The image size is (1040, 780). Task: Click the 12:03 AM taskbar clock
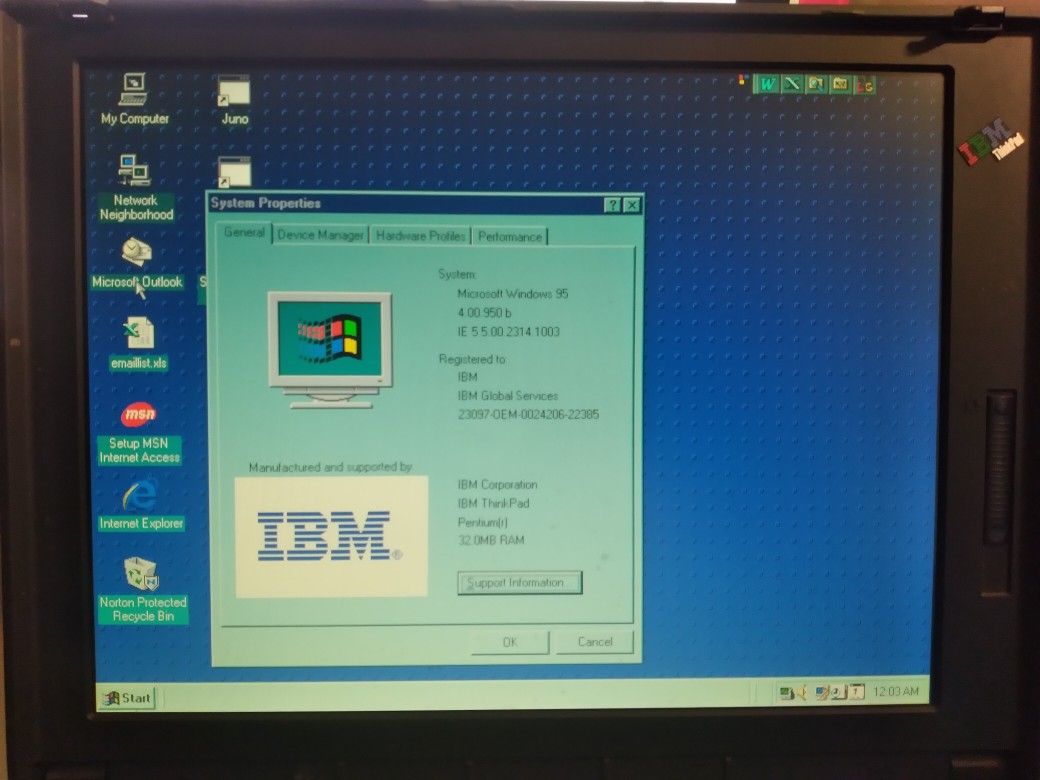895,692
